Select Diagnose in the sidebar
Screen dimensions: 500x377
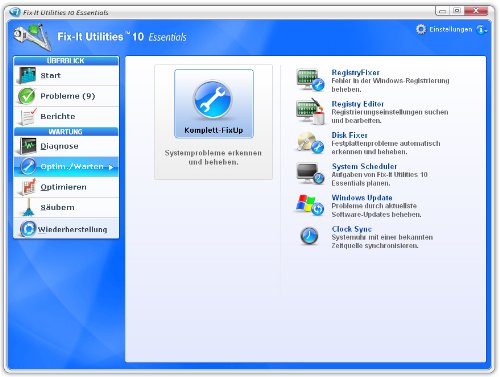tap(66, 146)
